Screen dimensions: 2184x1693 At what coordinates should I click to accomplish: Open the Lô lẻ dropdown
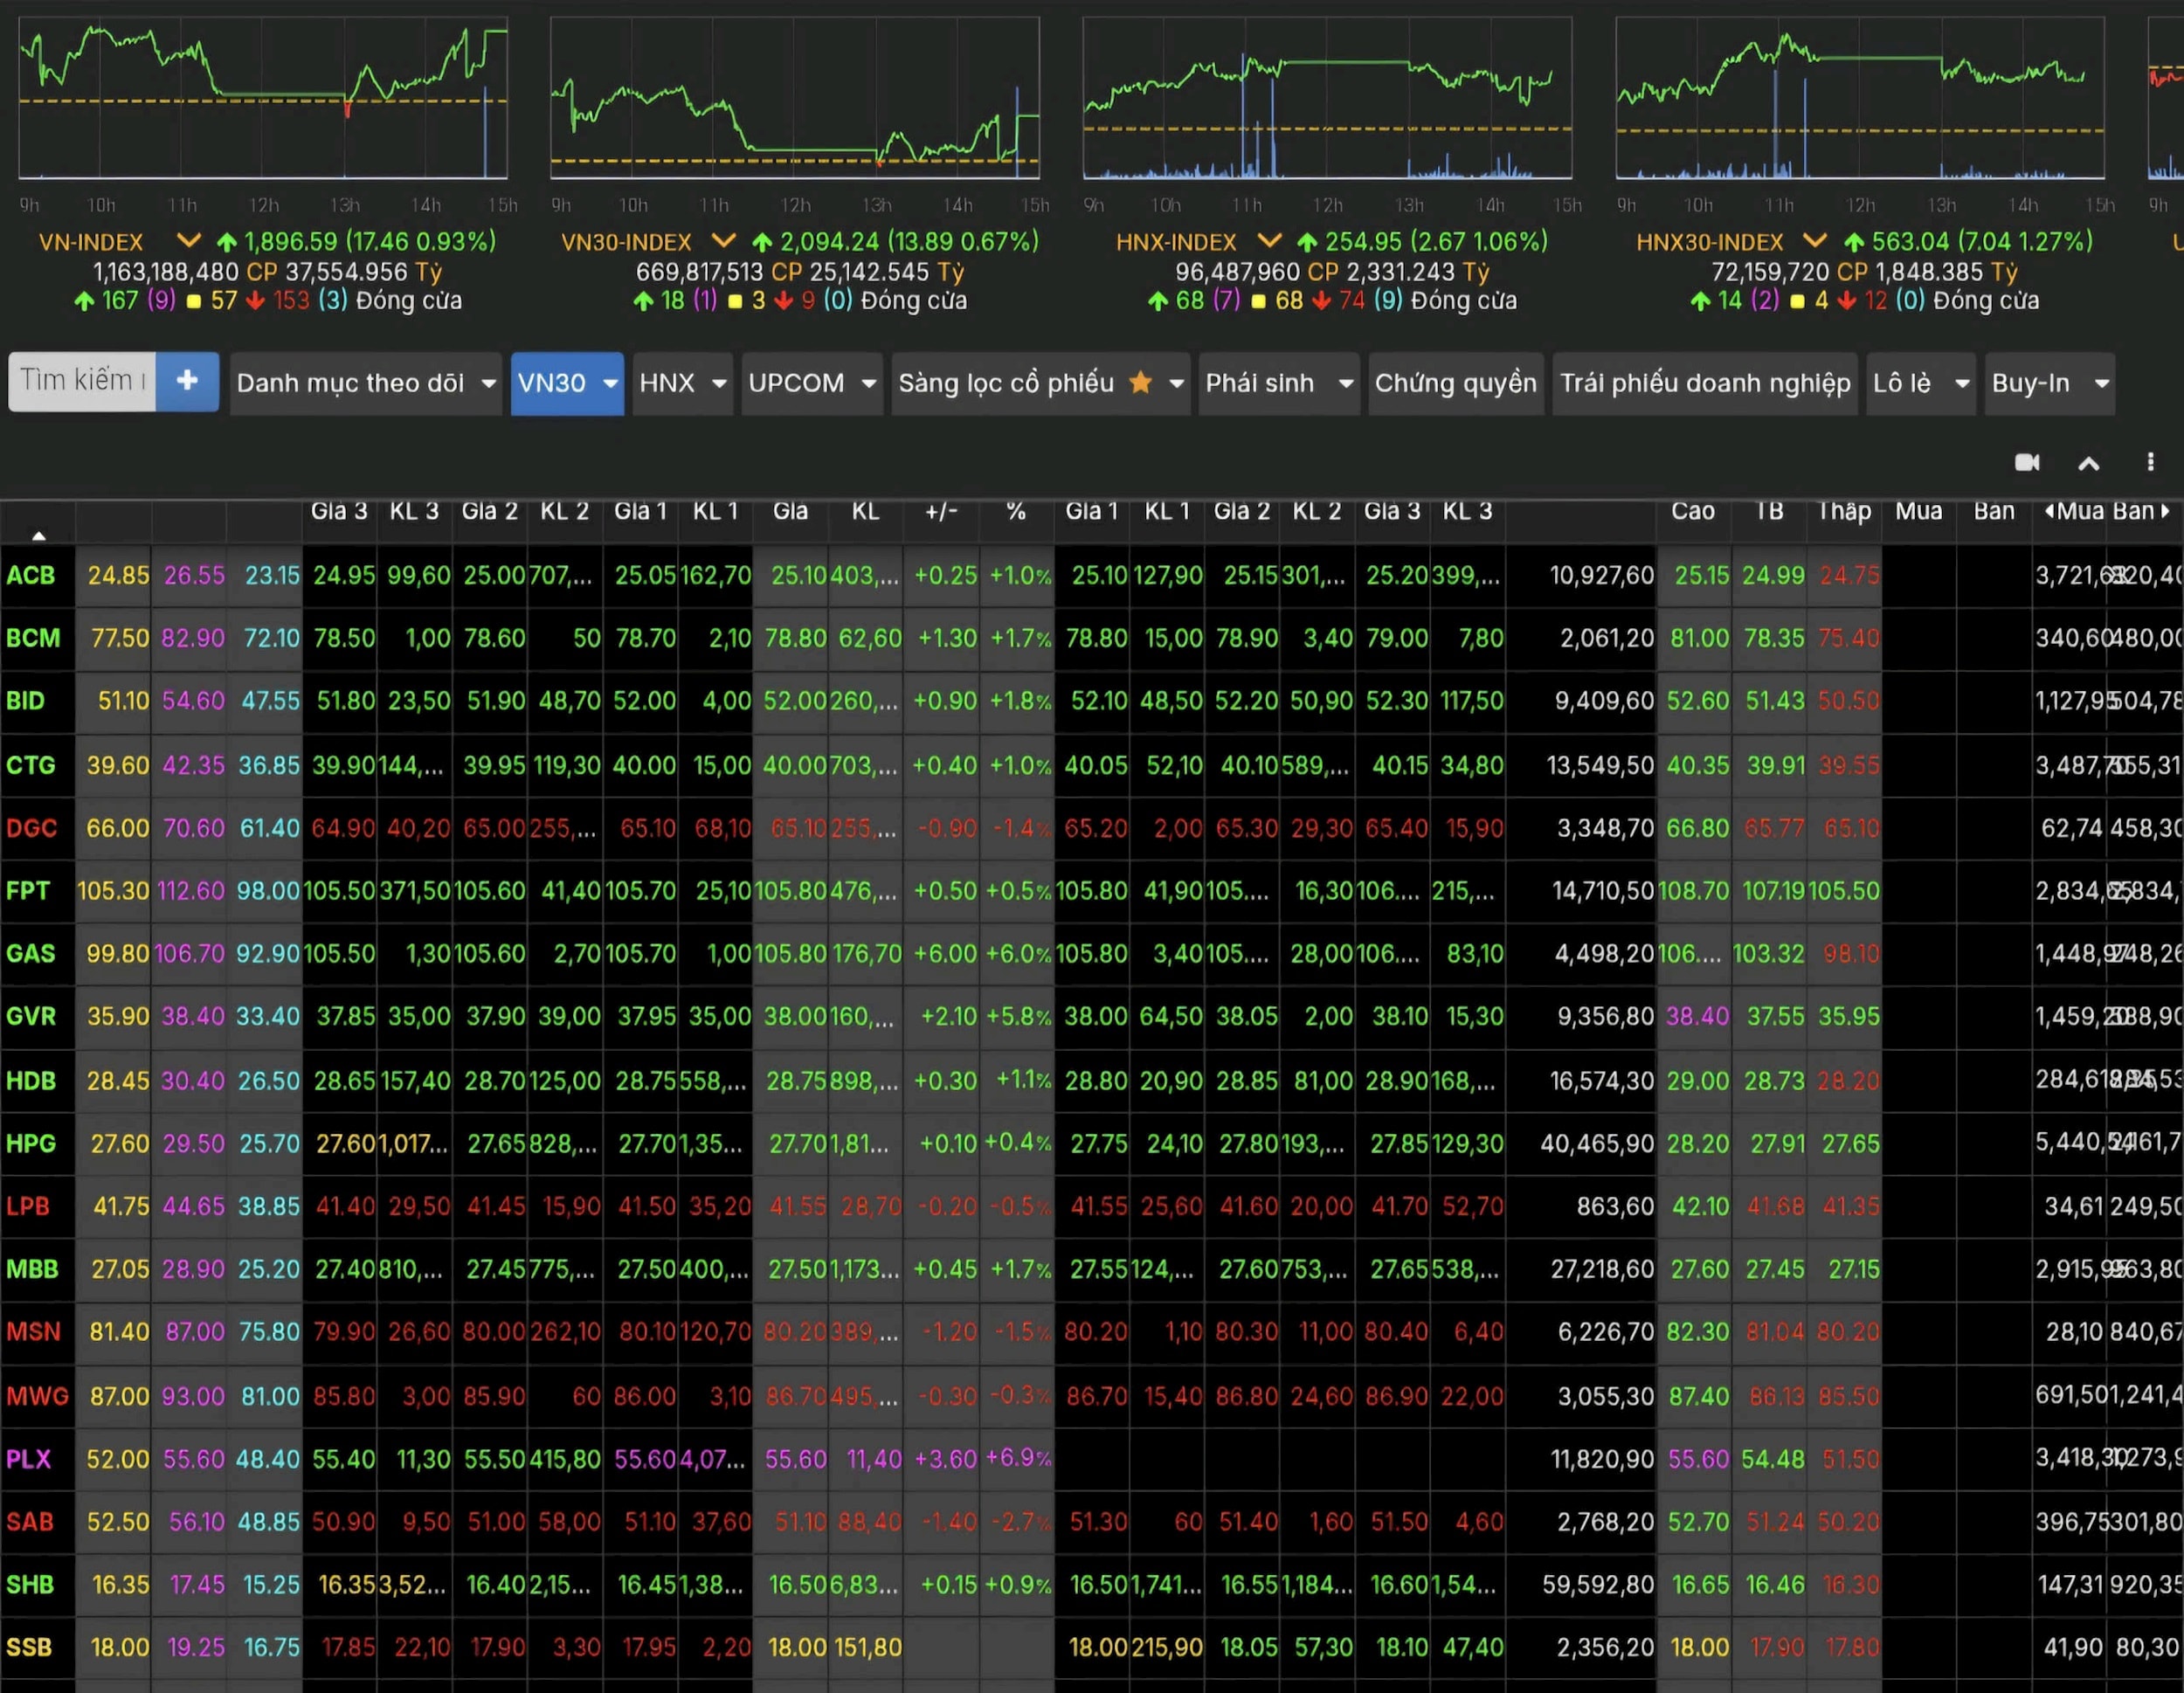coord(1921,383)
